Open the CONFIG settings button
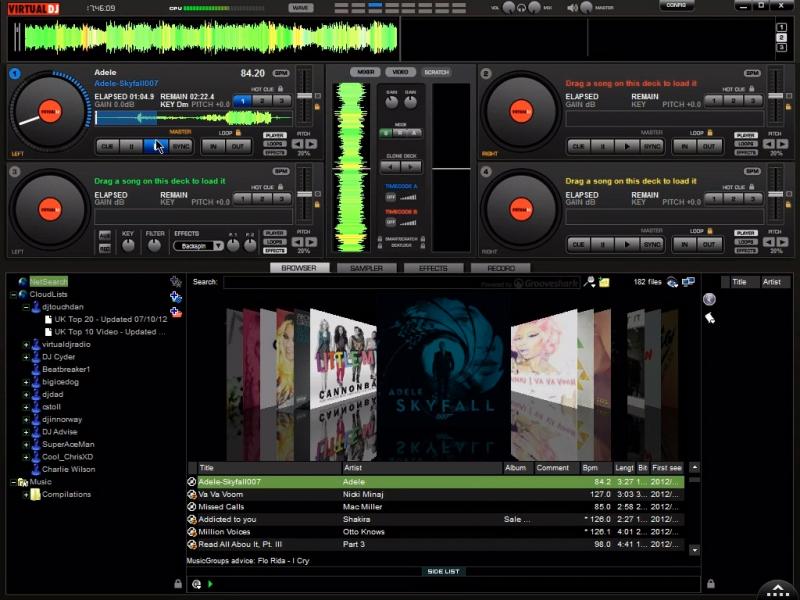Screen dimensions: 800x600 676,6
